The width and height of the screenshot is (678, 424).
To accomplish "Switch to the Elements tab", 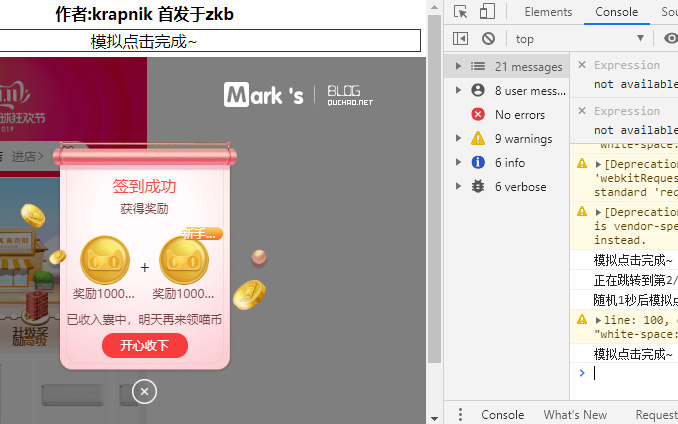I will [x=548, y=12].
